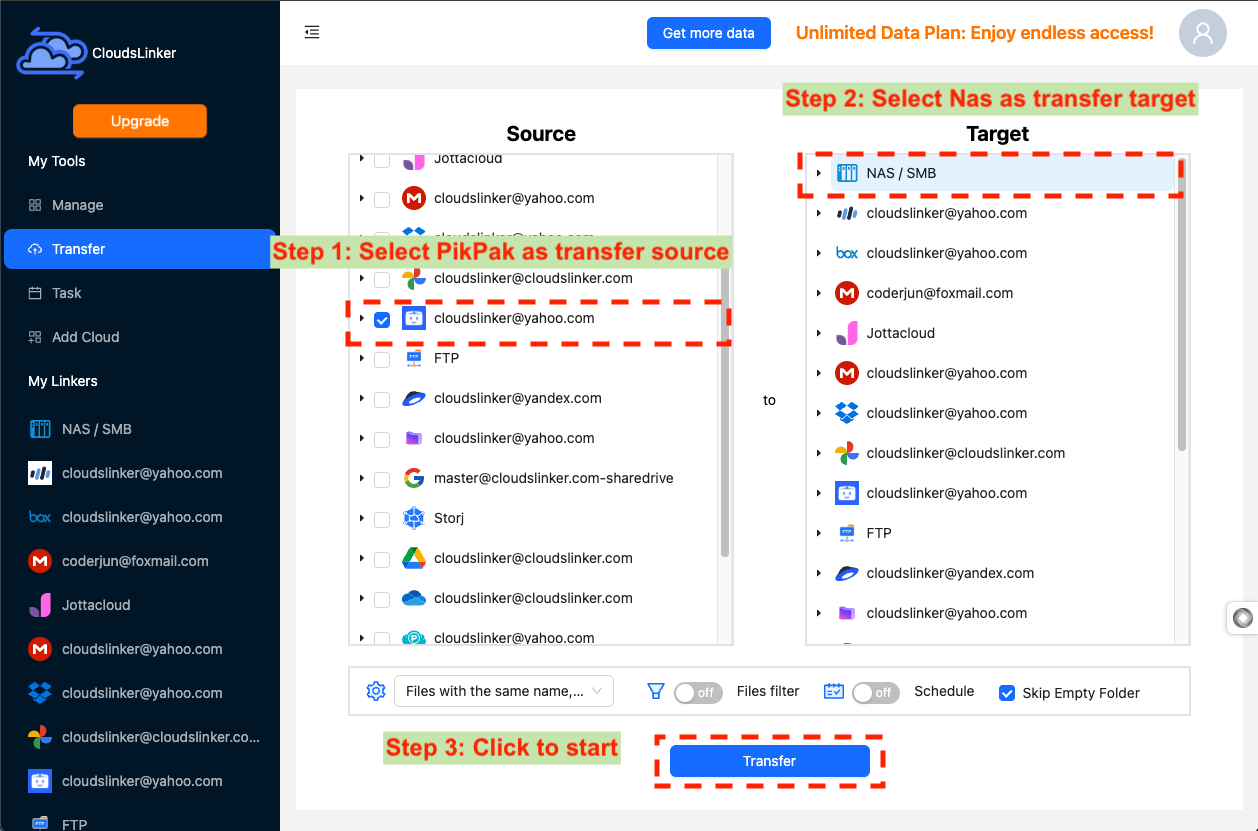Open the 'Files with the same name' dropdown

point(504,691)
